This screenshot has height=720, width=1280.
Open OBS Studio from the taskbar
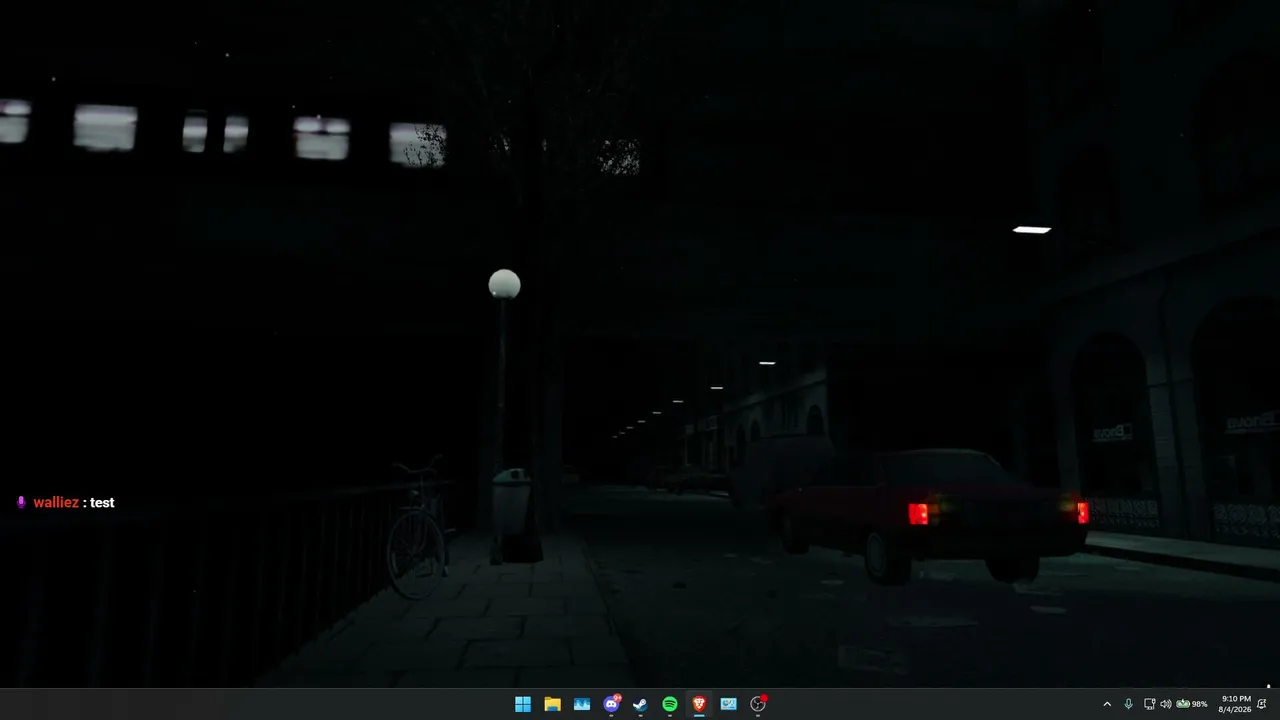tap(758, 704)
